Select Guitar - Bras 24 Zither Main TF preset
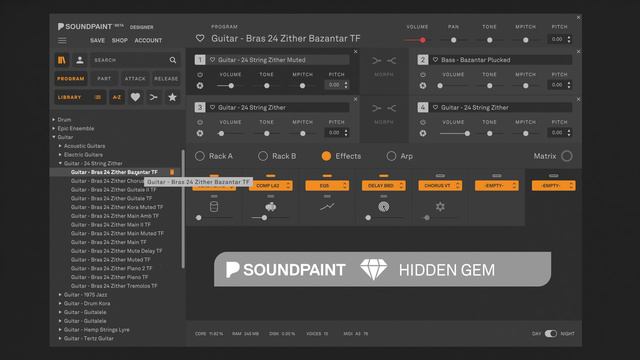This screenshot has width=640, height=360. coord(108,242)
